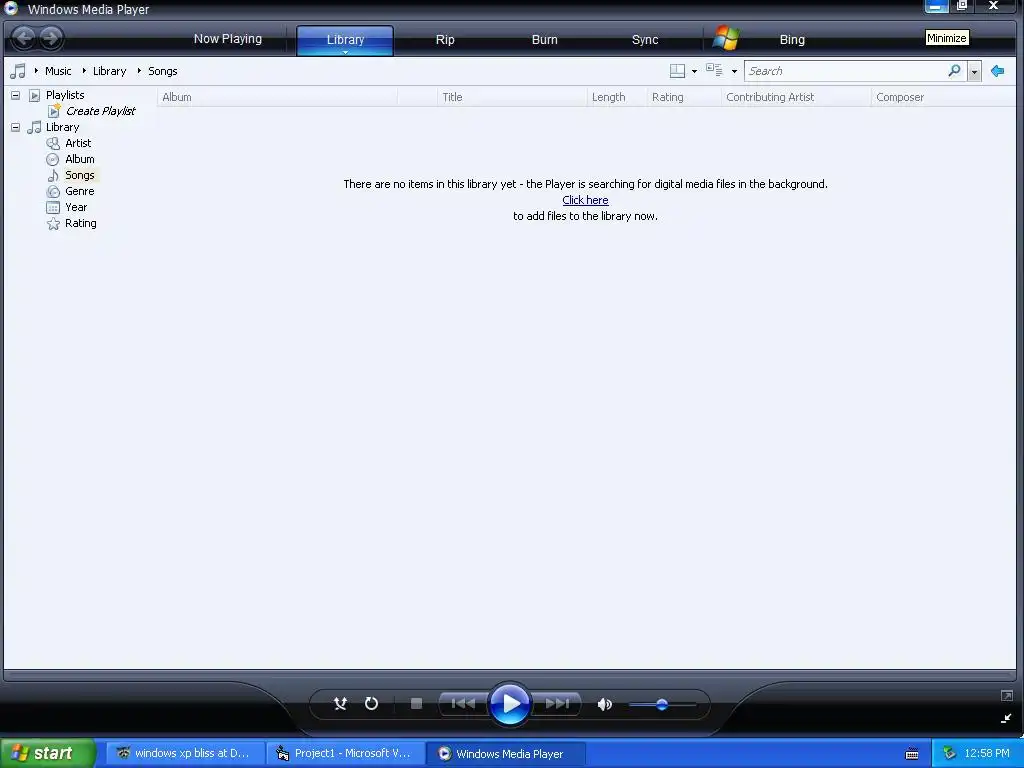Open the view options icon

pyautogui.click(x=714, y=70)
